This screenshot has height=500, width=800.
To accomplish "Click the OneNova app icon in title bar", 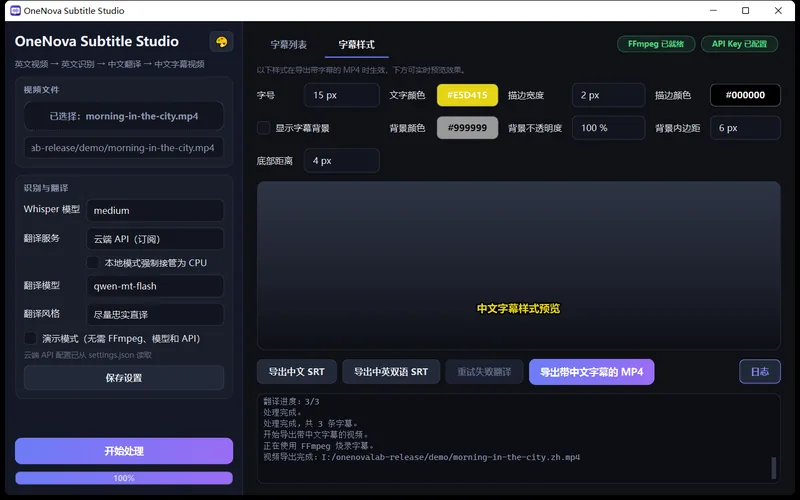I will tap(15, 11).
